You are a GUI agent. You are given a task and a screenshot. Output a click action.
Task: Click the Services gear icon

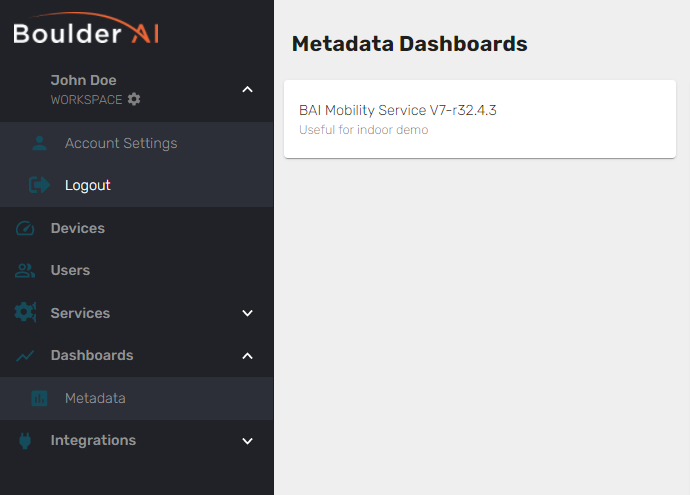(x=25, y=313)
